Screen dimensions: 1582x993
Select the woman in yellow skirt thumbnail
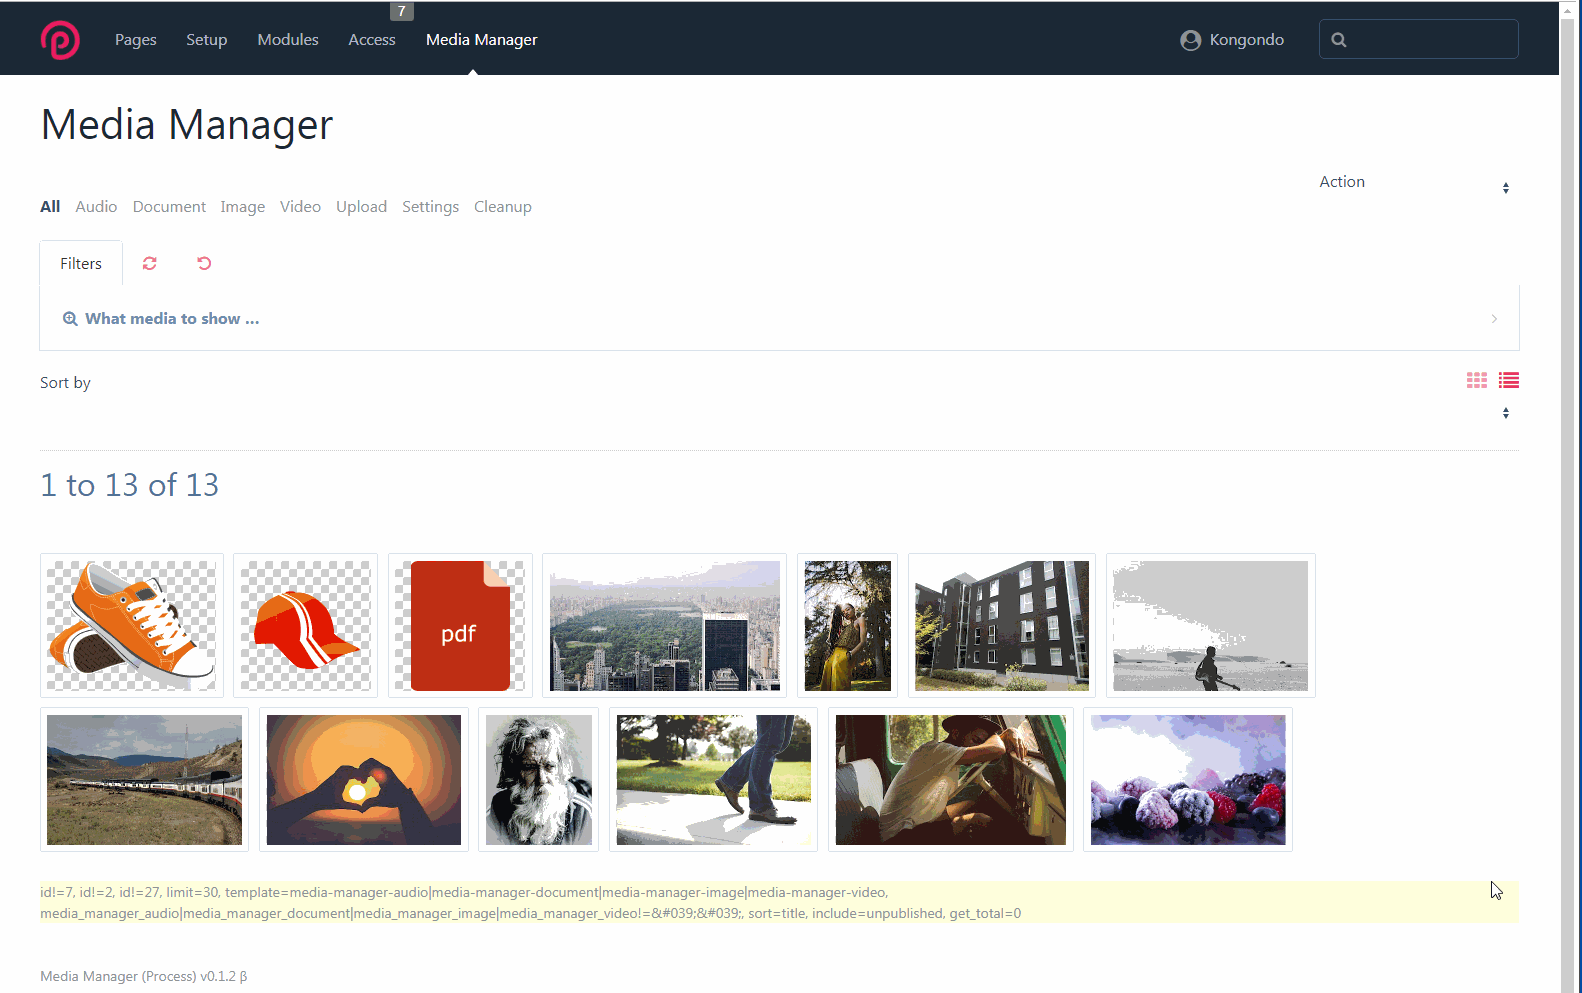click(847, 626)
